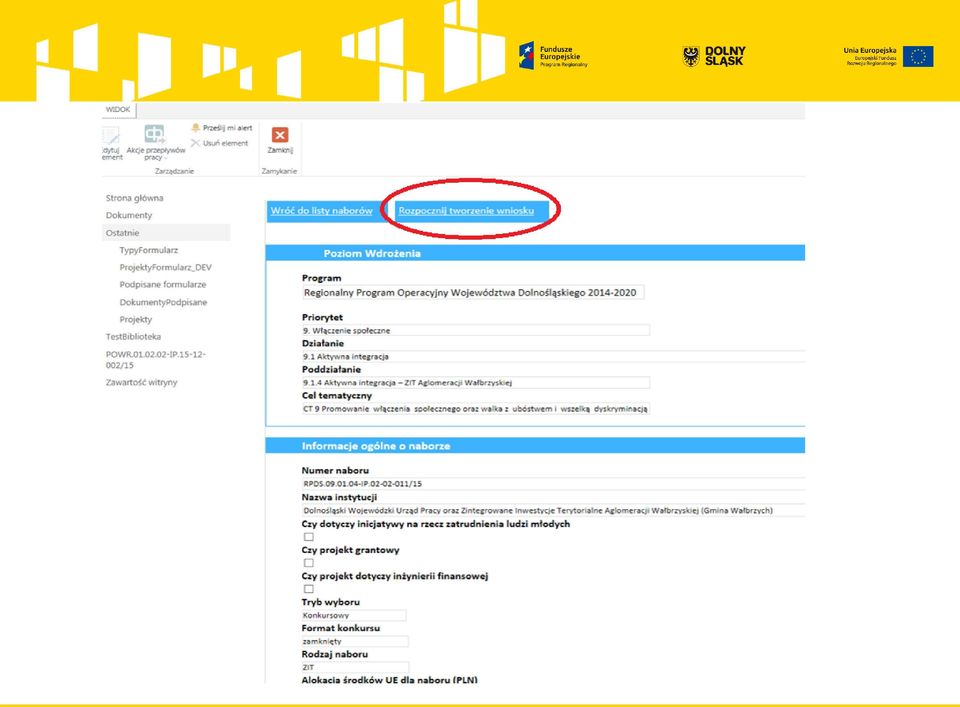Click the Program field
The height and width of the screenshot is (707, 960).
(473, 293)
